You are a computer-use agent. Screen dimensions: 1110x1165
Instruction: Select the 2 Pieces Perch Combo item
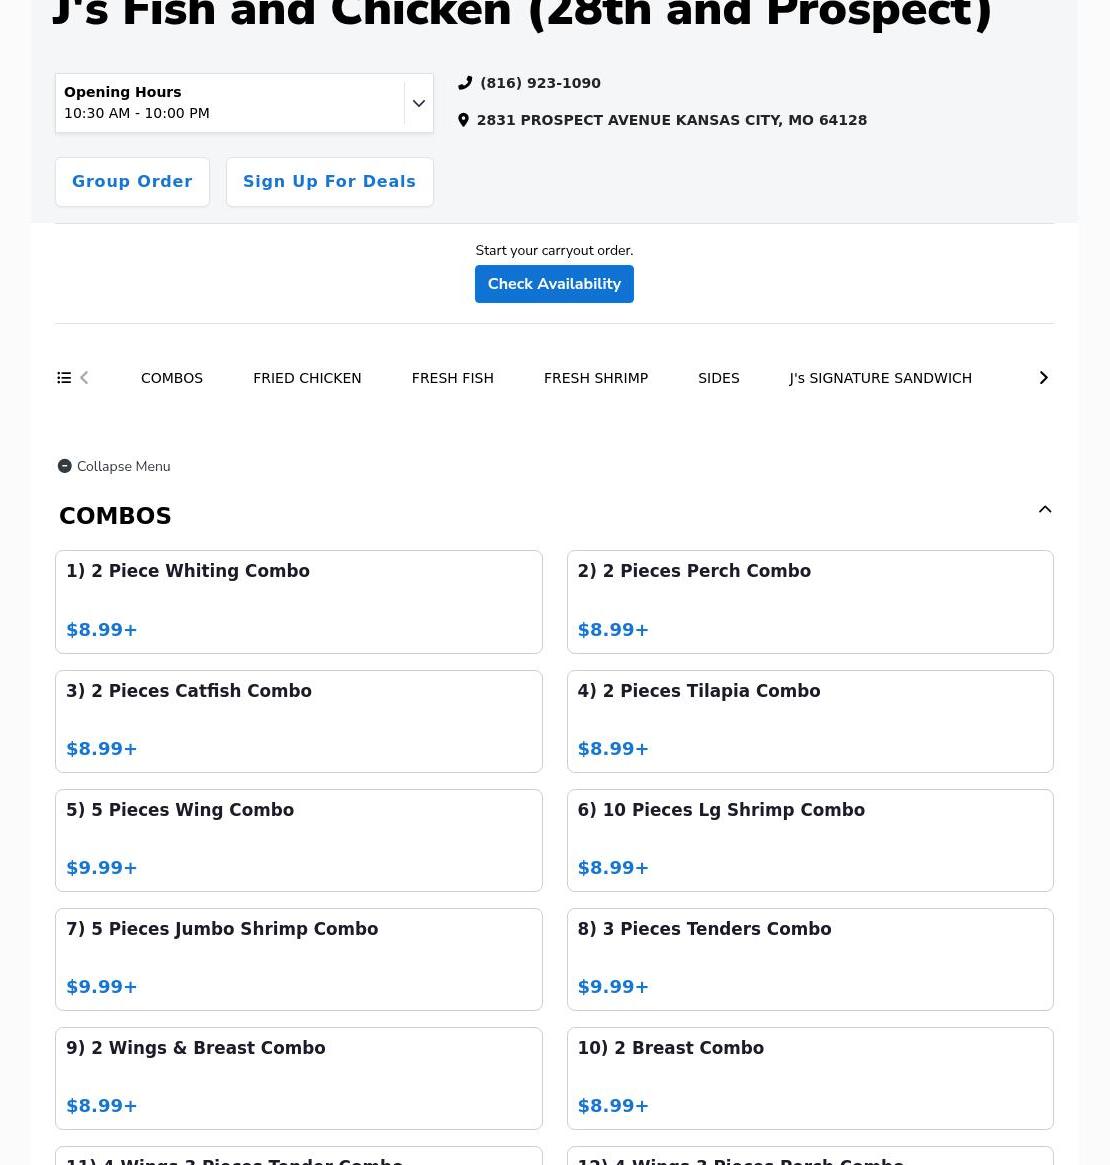[x=810, y=603]
